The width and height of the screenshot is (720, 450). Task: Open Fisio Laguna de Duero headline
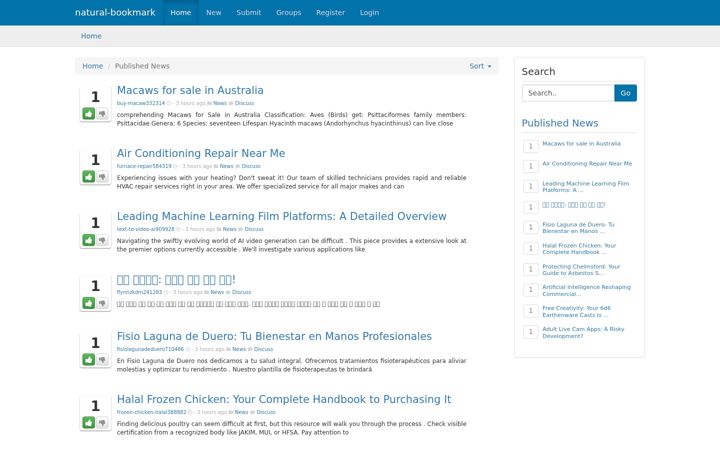click(x=274, y=336)
